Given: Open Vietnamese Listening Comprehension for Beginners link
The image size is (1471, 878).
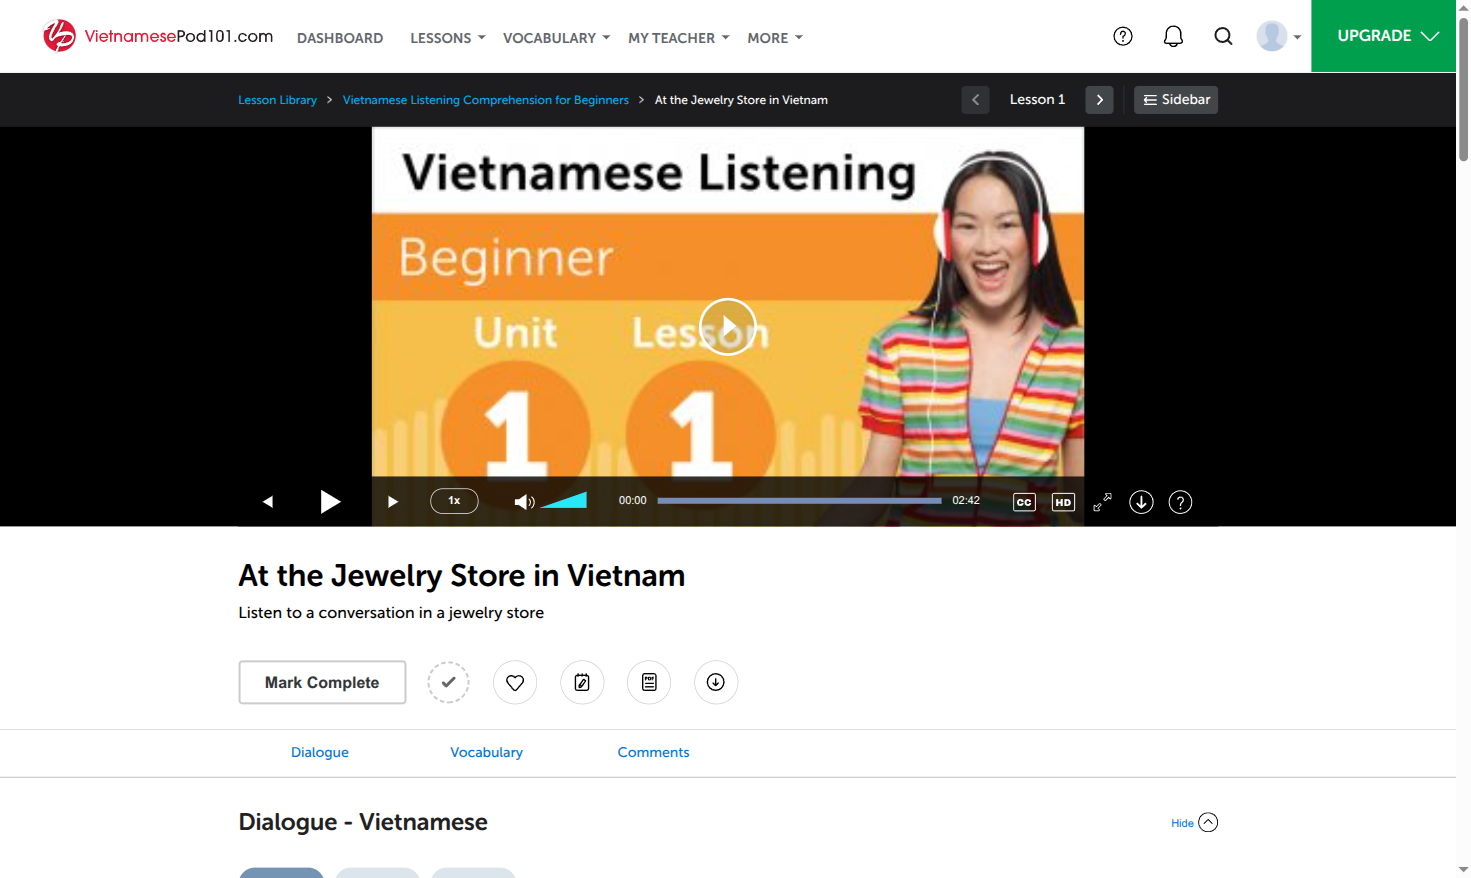Looking at the screenshot, I should (485, 100).
